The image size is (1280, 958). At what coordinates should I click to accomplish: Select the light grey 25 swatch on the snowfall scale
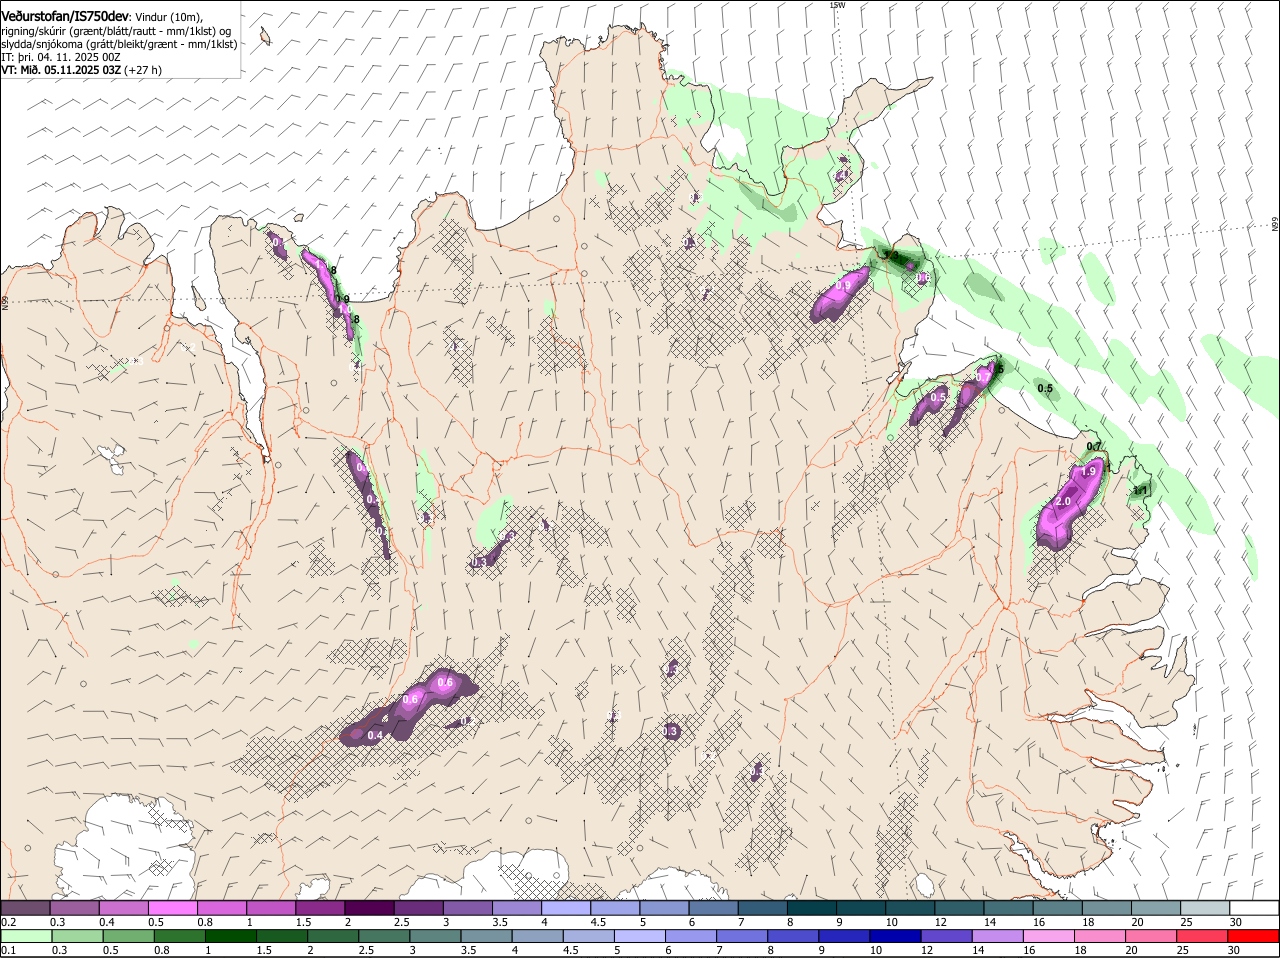click(x=1203, y=906)
